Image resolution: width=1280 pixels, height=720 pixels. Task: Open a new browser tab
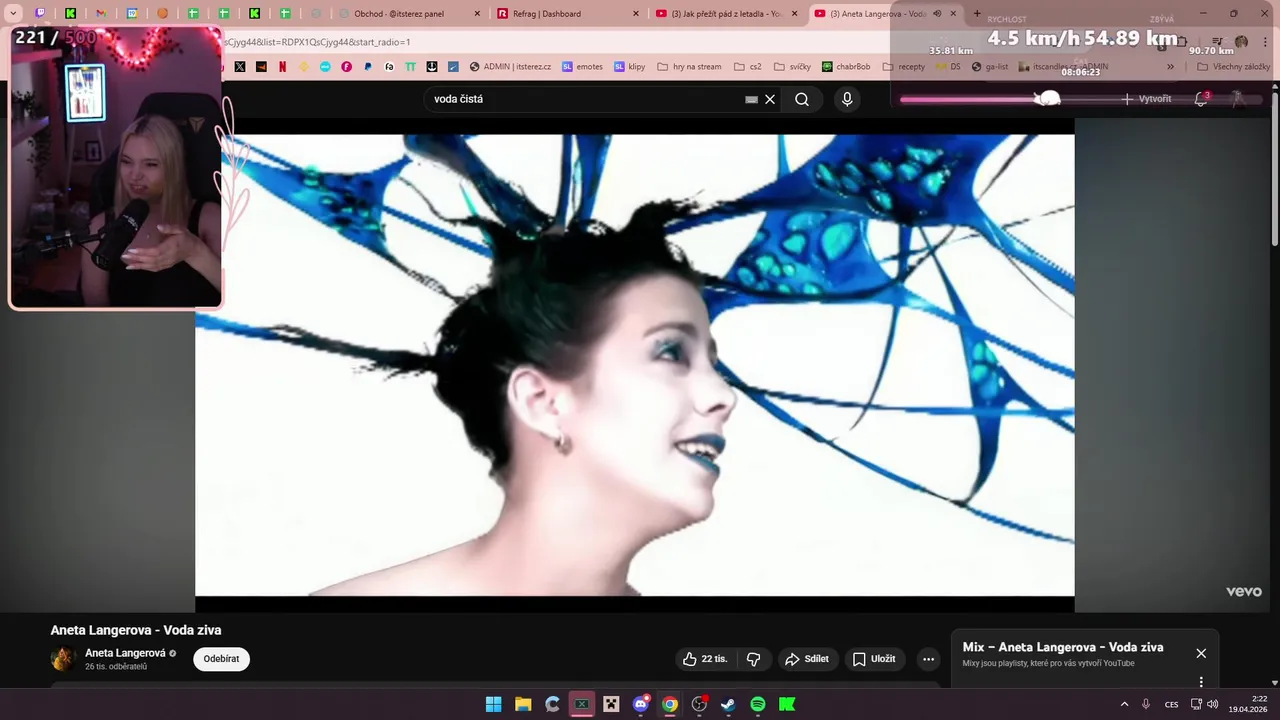coord(977,14)
